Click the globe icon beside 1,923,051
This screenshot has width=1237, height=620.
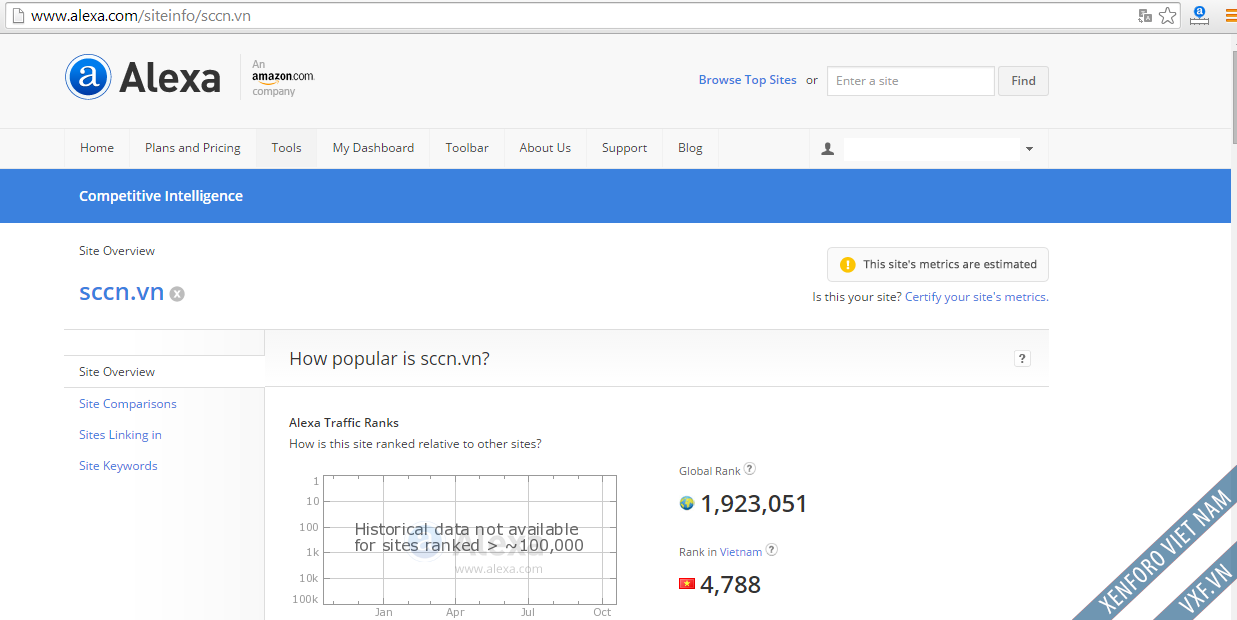pos(687,503)
